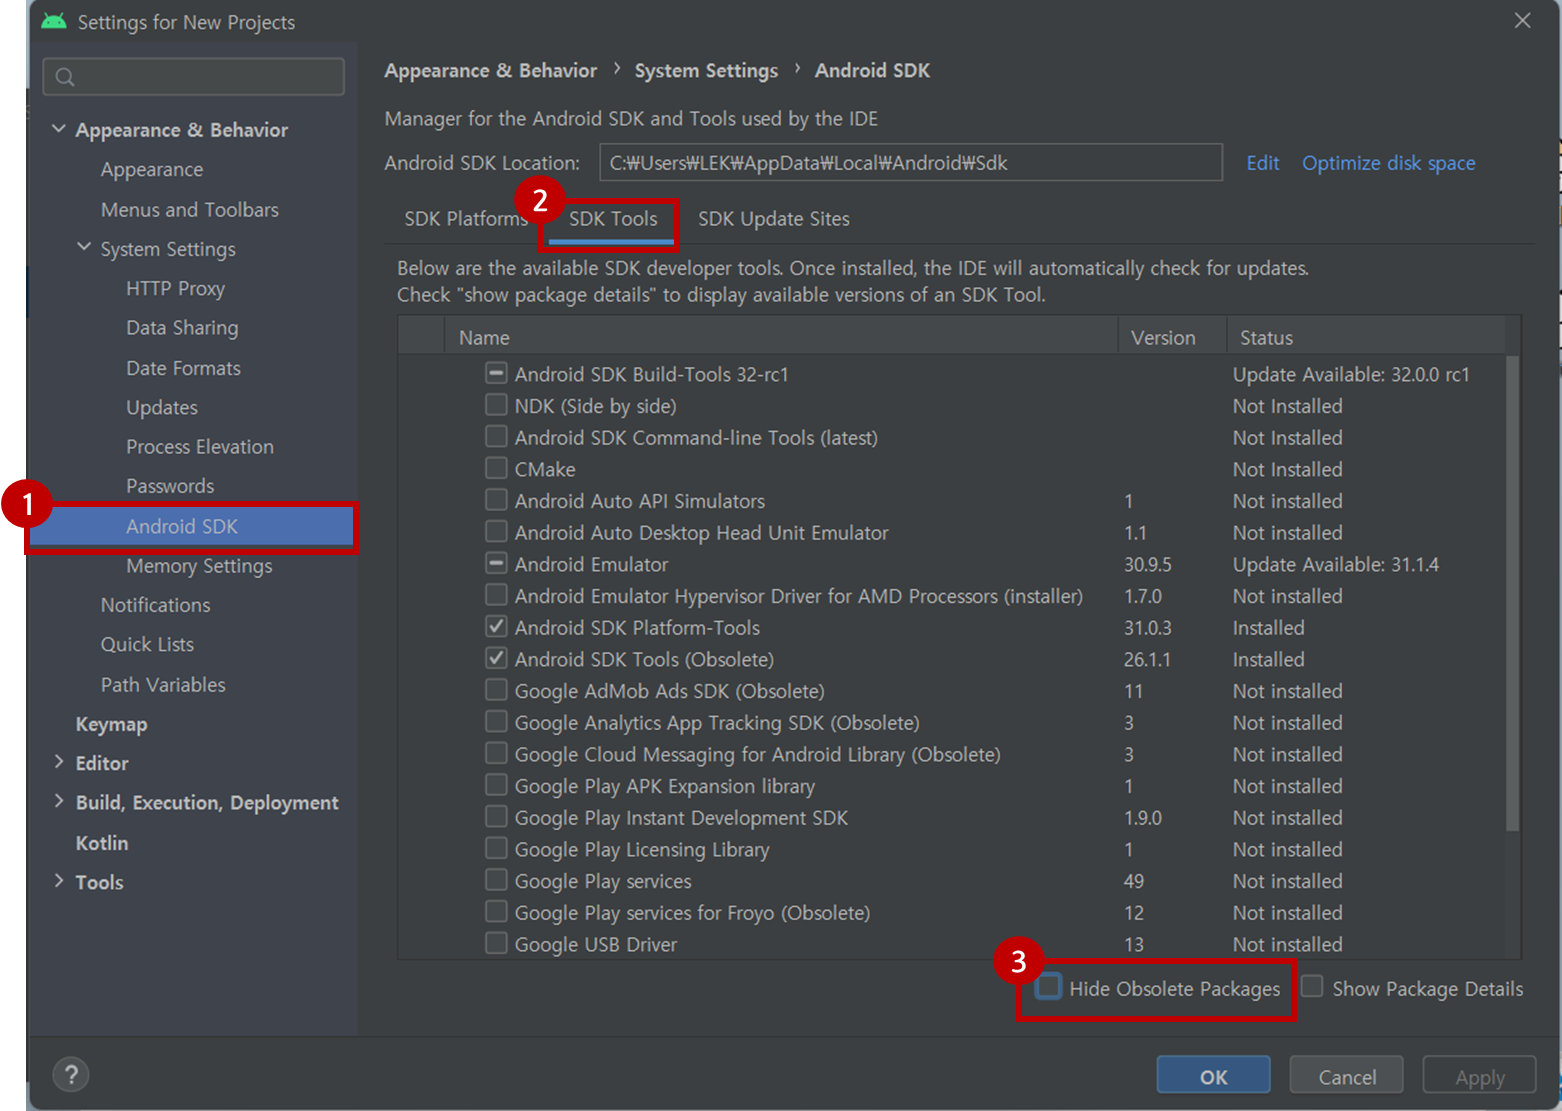Open Menus and Toolbars settings

click(190, 209)
